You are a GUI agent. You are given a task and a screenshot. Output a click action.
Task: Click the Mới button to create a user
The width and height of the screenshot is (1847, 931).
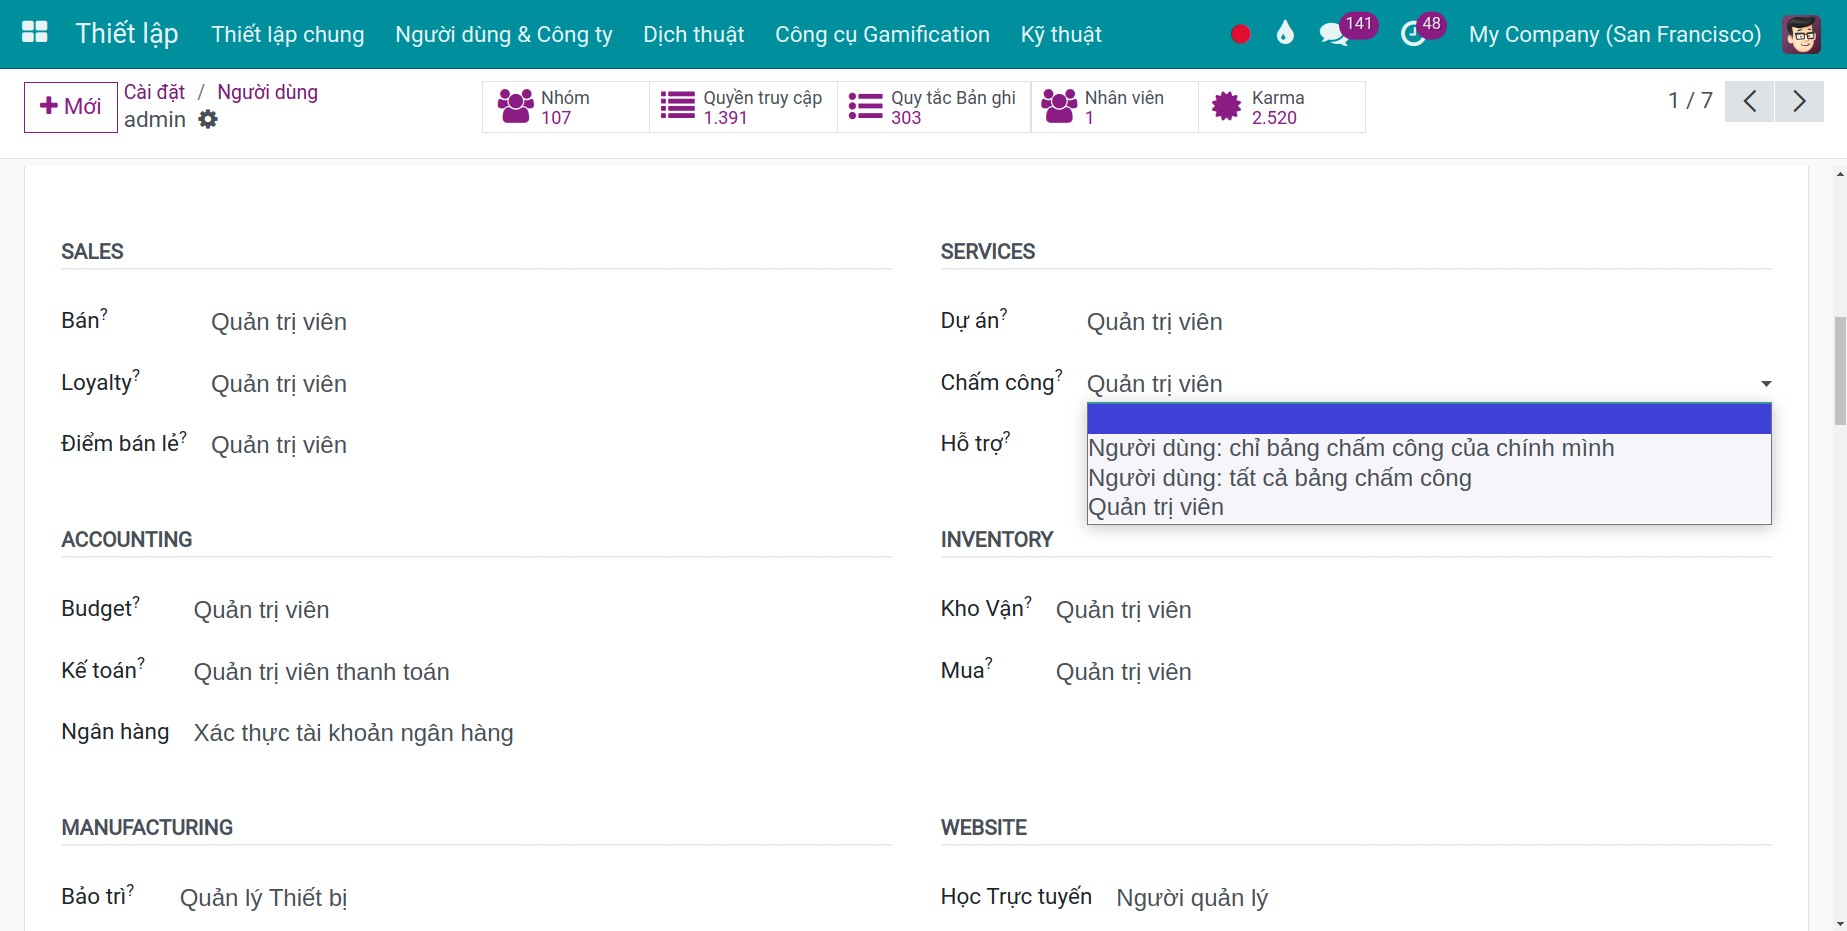coord(71,107)
